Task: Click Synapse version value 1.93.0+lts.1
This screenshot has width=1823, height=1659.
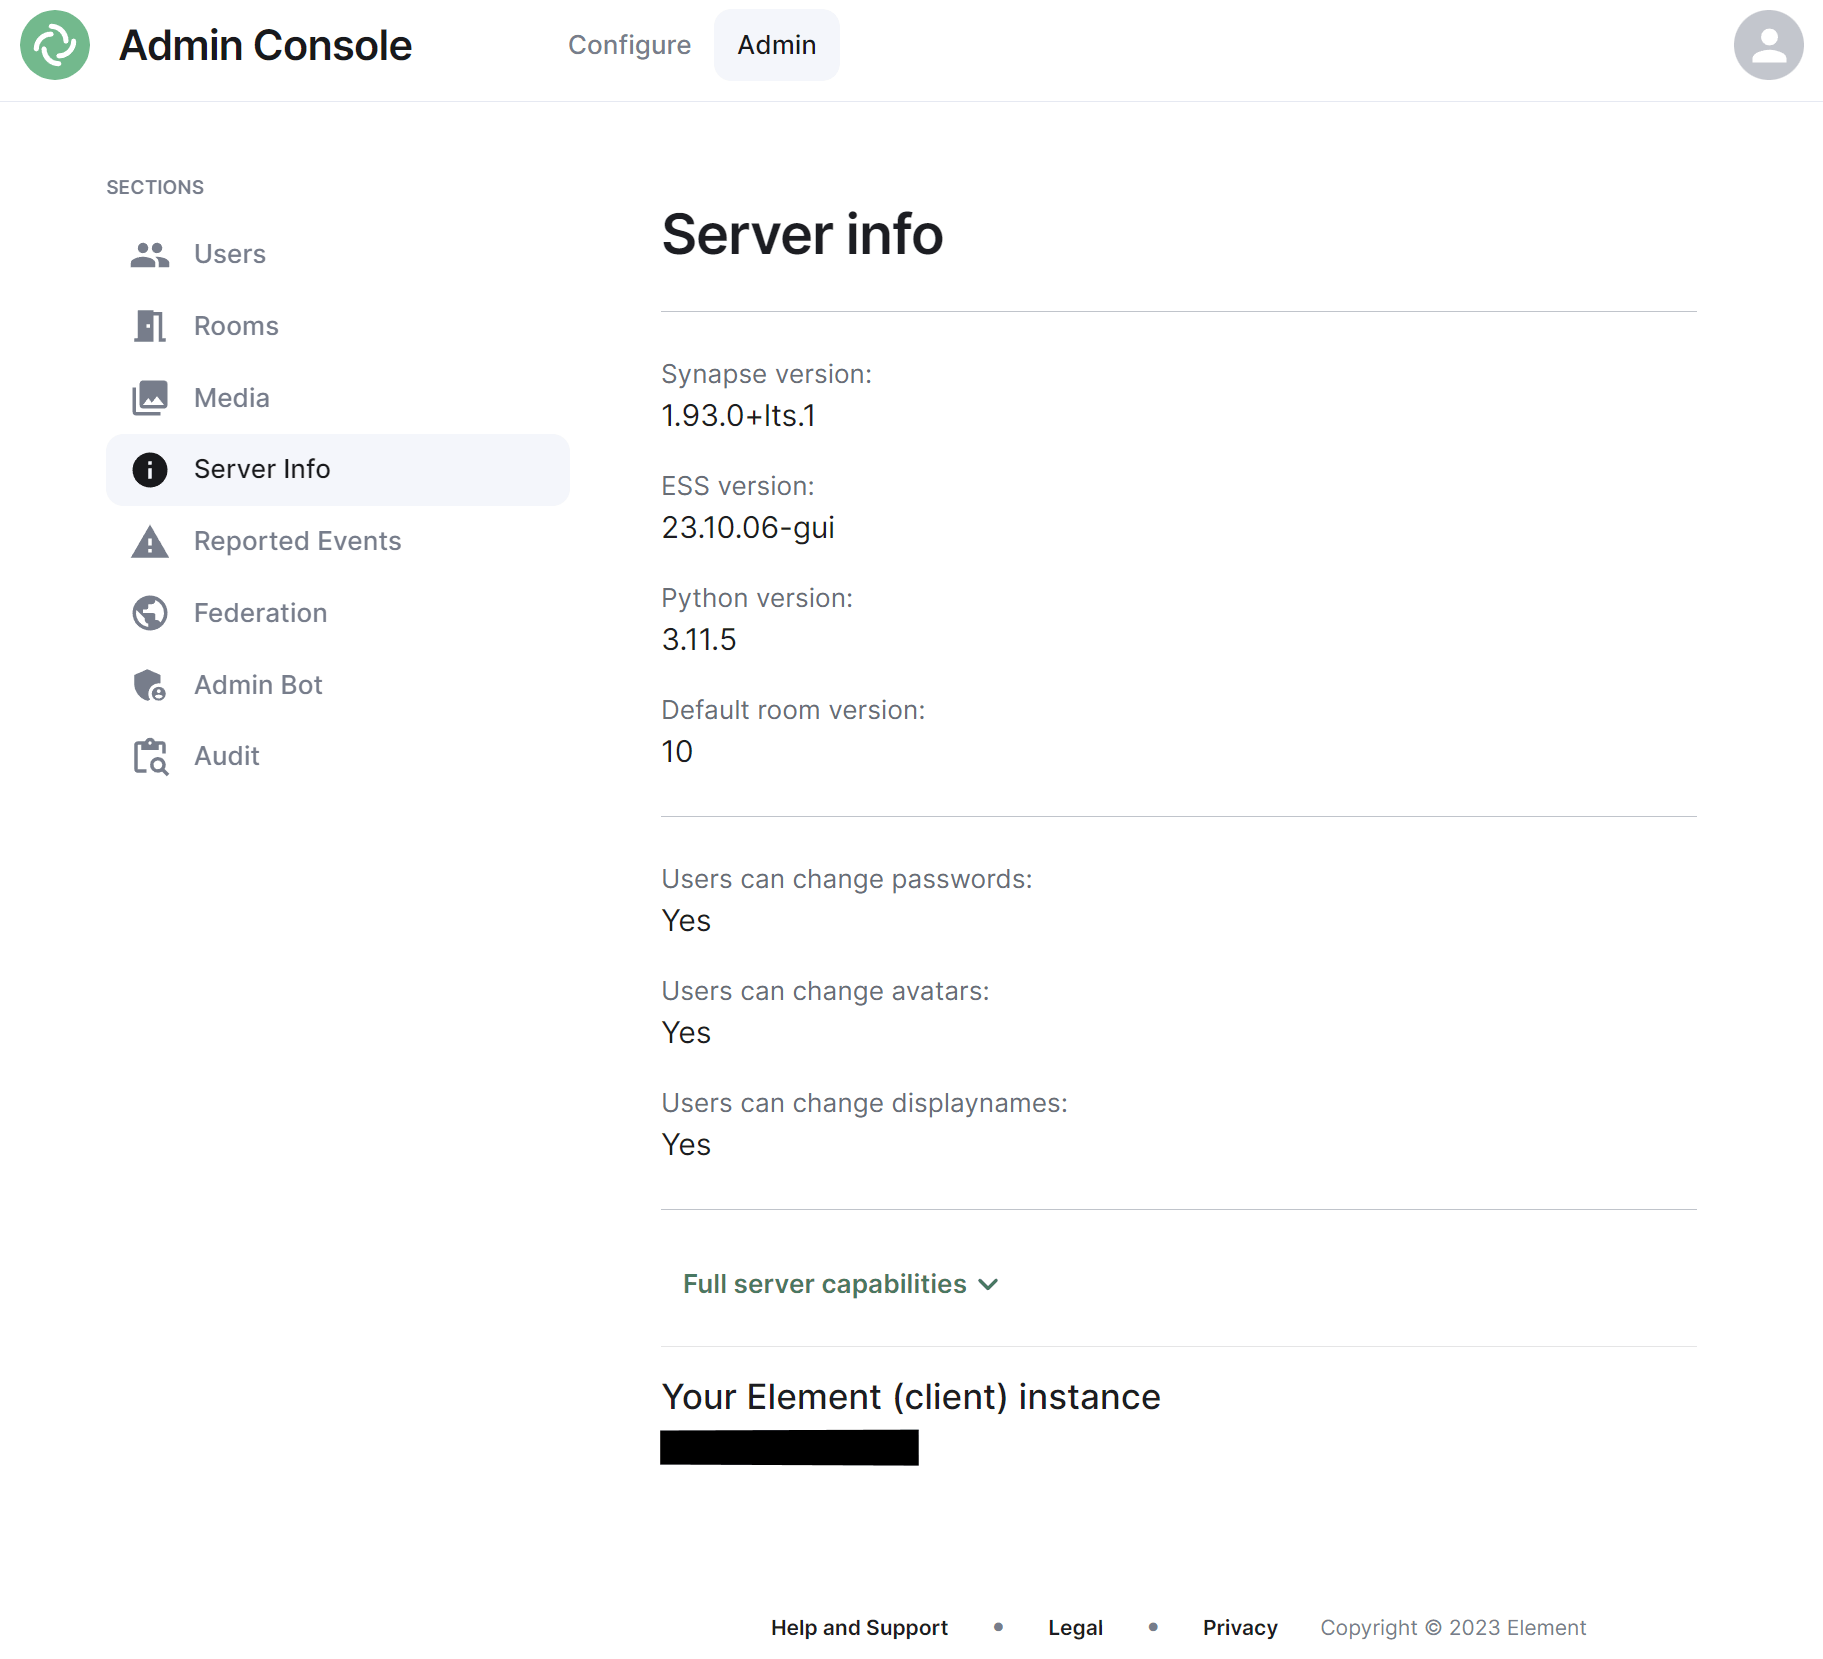Action: click(739, 416)
